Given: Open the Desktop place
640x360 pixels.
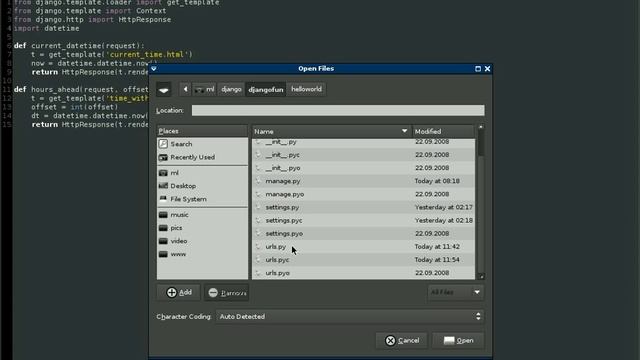Looking at the screenshot, I should click(202, 186).
